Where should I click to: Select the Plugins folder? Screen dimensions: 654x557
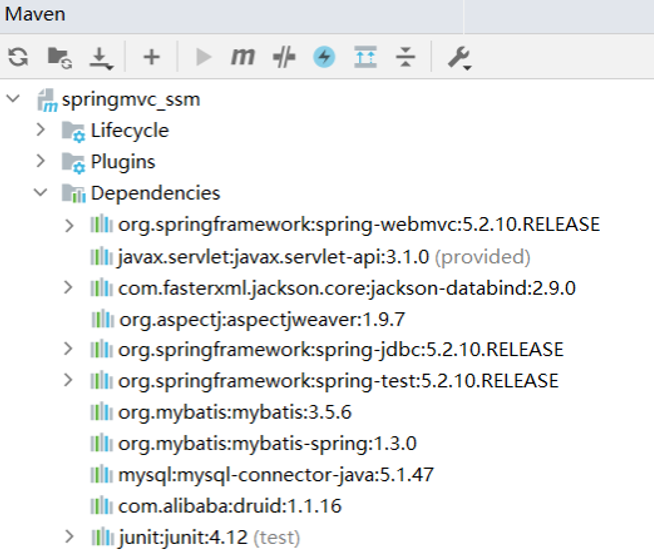point(123,162)
